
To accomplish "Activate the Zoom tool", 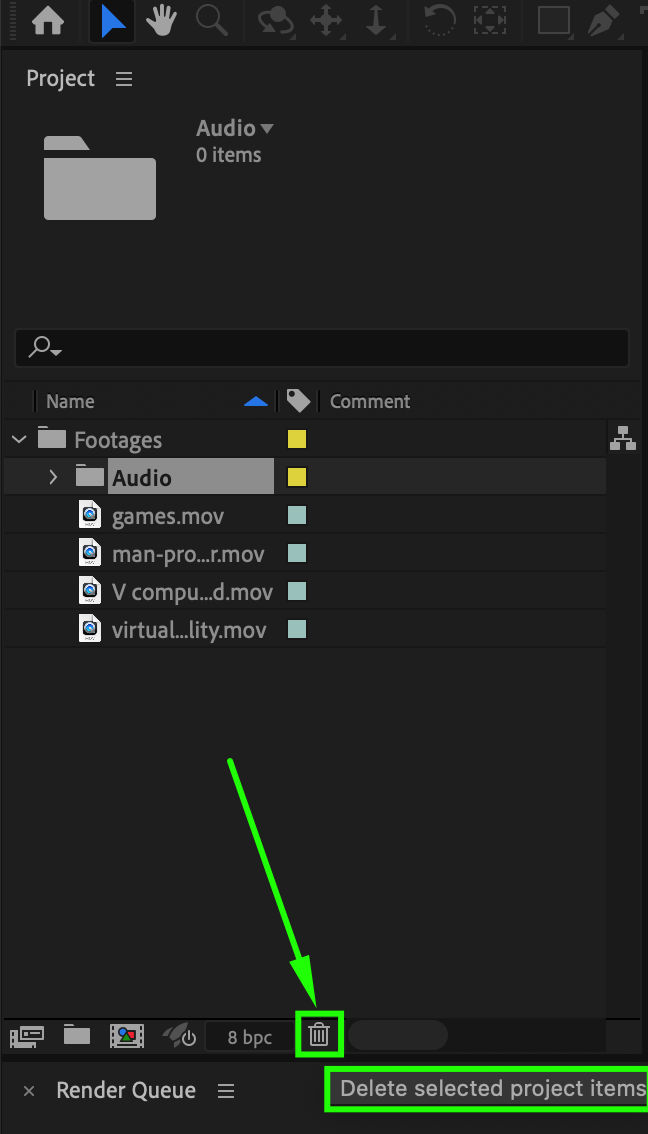I will [x=211, y=22].
